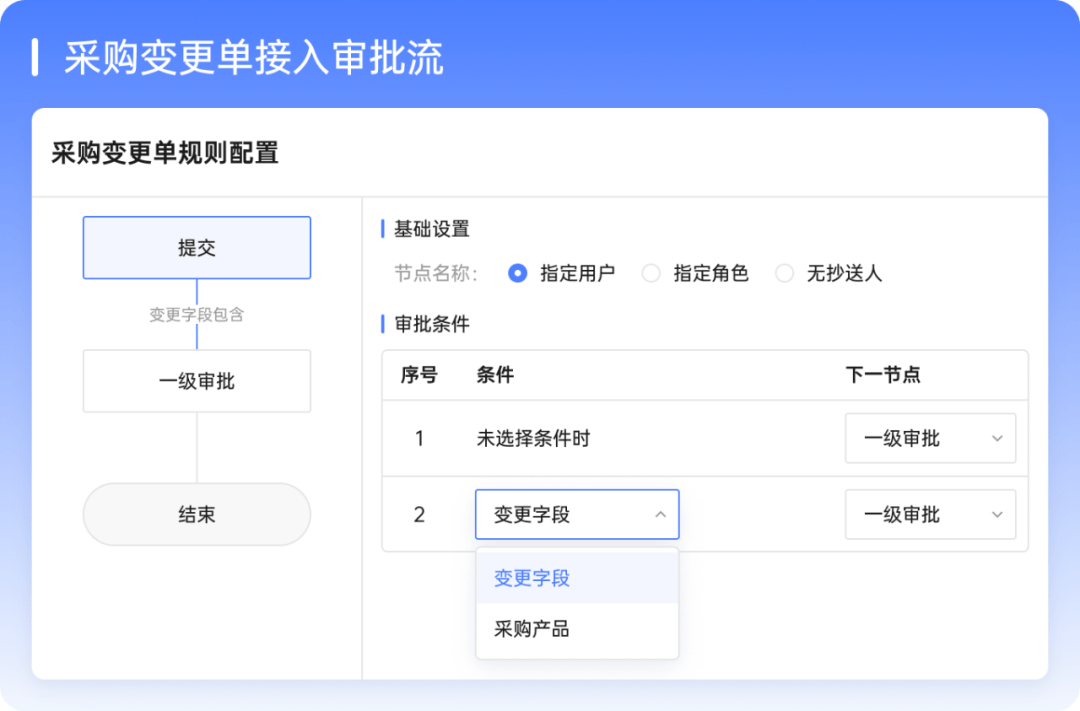The image size is (1080, 711).
Task: Click the 变更字段包含 connector label
Action: point(197,315)
